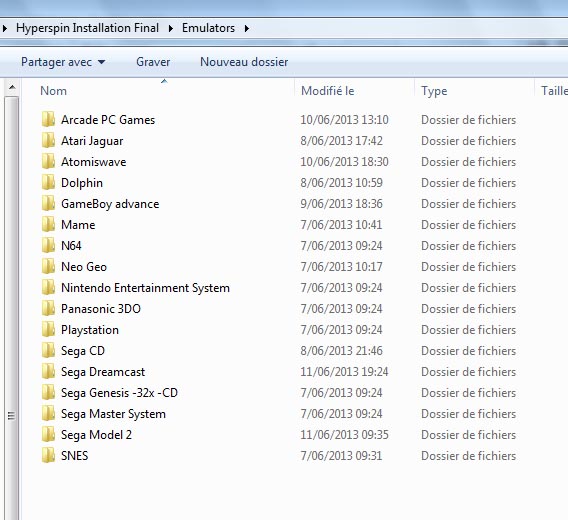The height and width of the screenshot is (520, 568).
Task: Select the Arcade PC Games folder name
Action: point(108,120)
